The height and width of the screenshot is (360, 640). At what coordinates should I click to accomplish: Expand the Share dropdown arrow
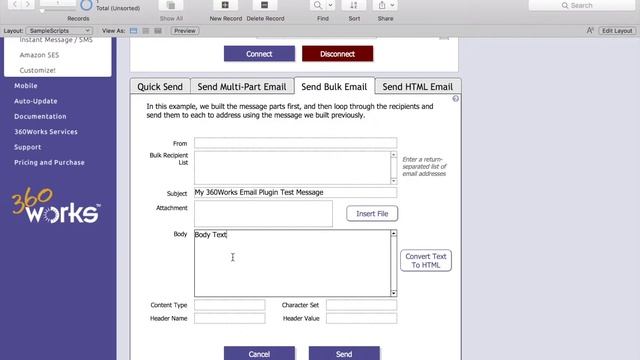pyautogui.click(x=392, y=5)
